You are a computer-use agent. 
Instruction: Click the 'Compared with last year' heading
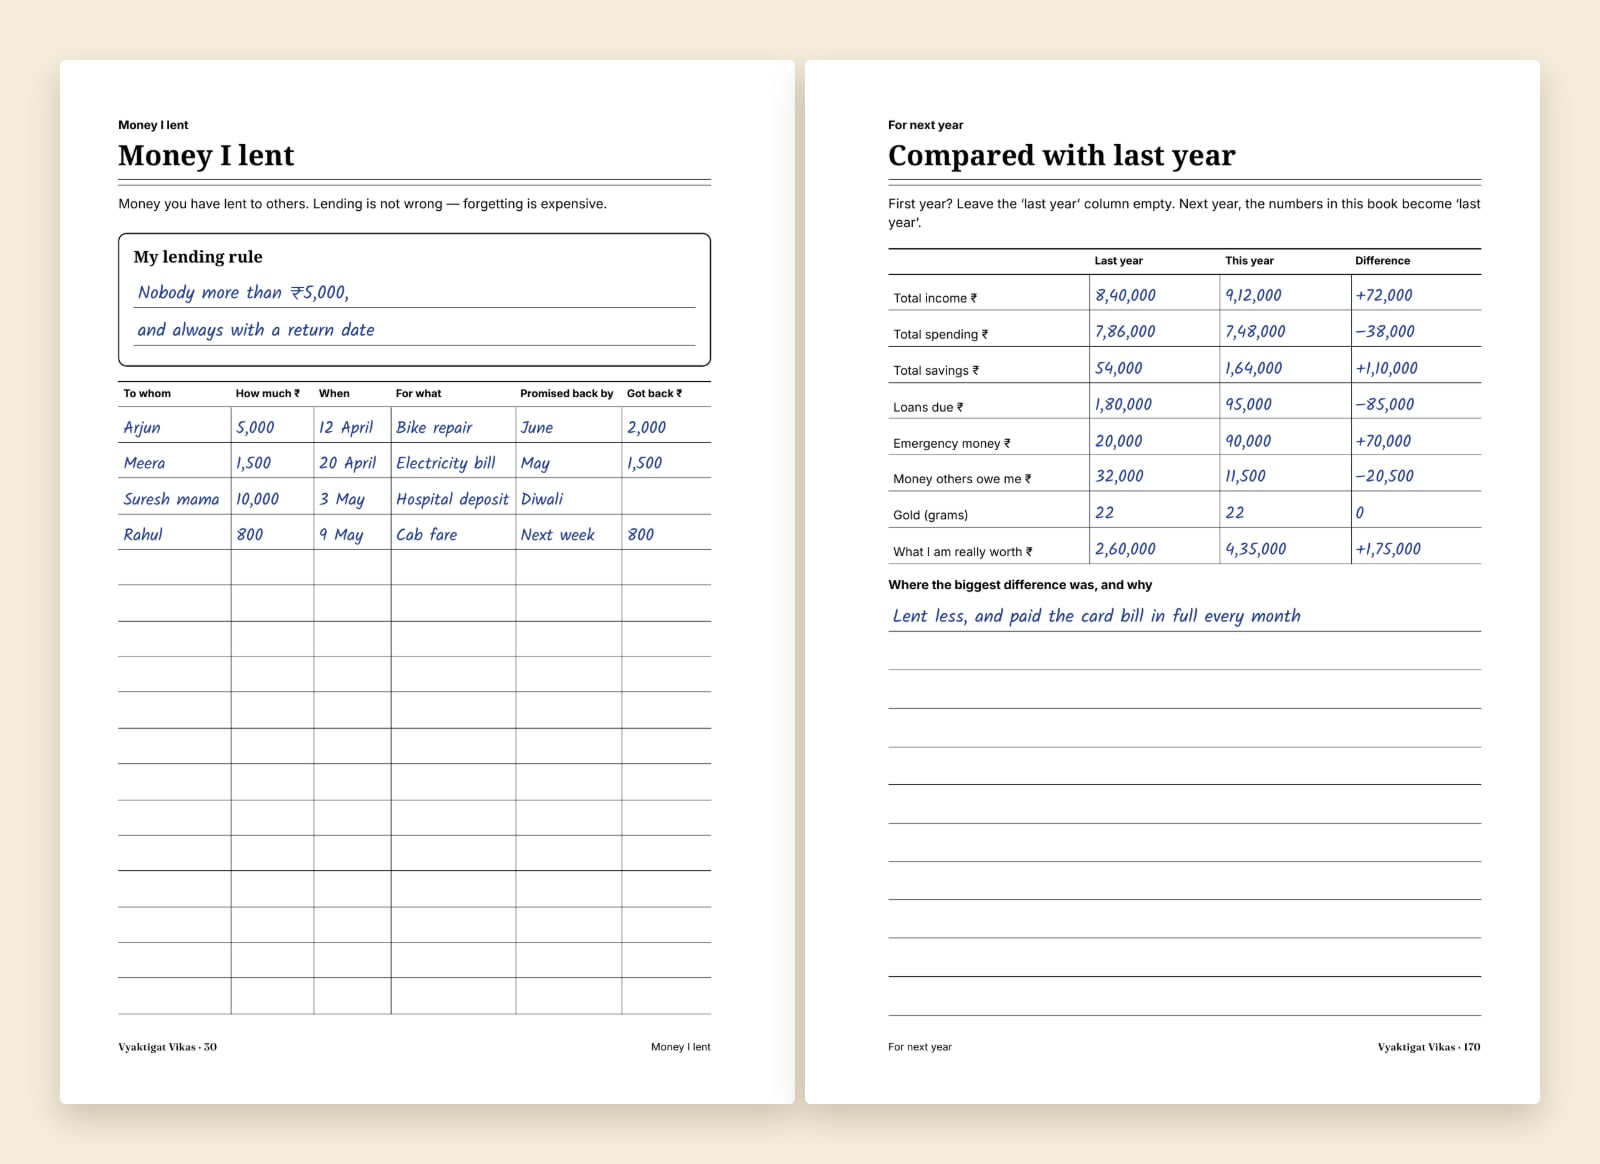pyautogui.click(x=1061, y=156)
